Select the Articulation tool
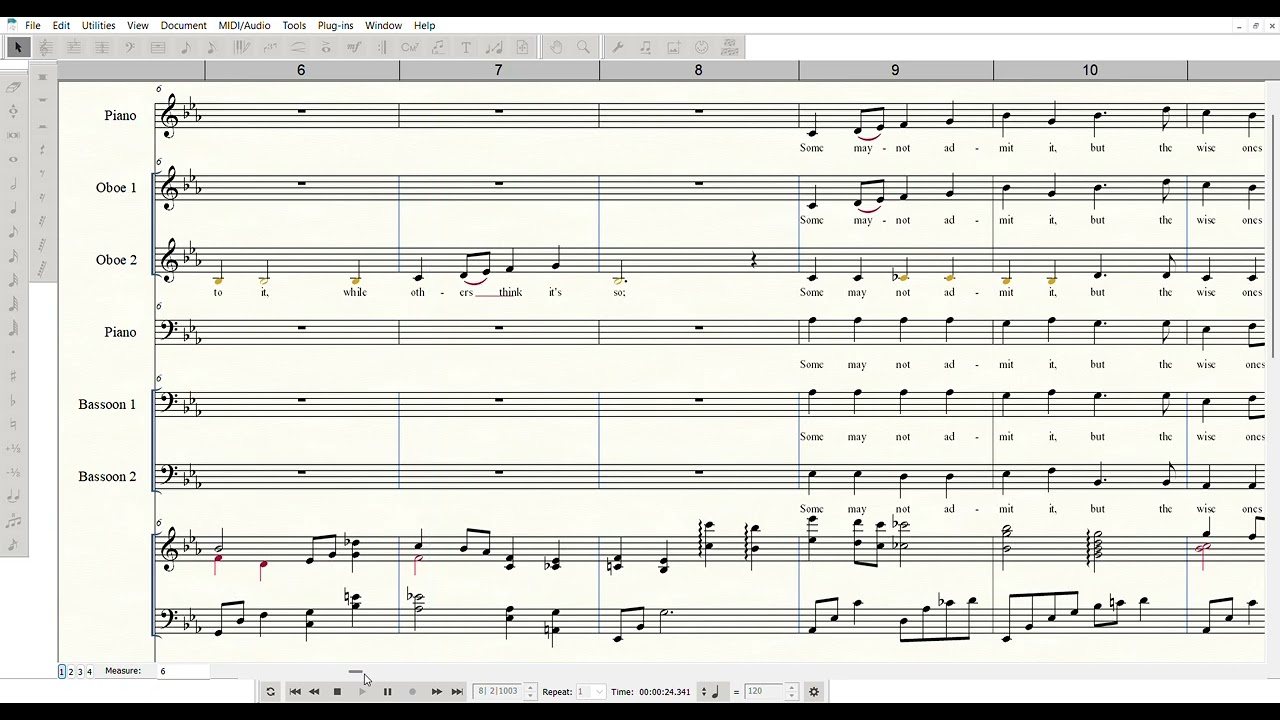1280x720 pixels. point(326,47)
